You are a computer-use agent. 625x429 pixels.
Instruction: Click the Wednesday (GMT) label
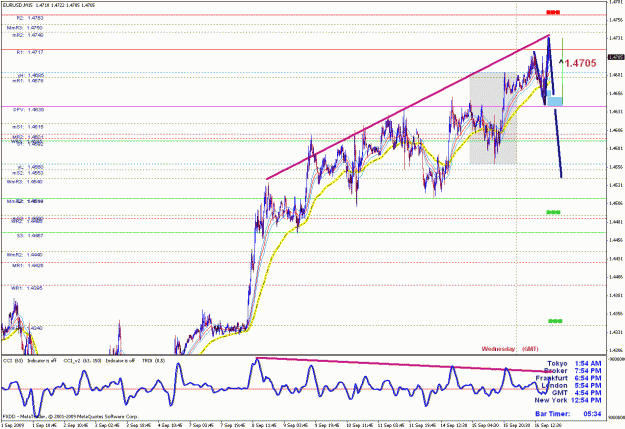click(x=510, y=349)
